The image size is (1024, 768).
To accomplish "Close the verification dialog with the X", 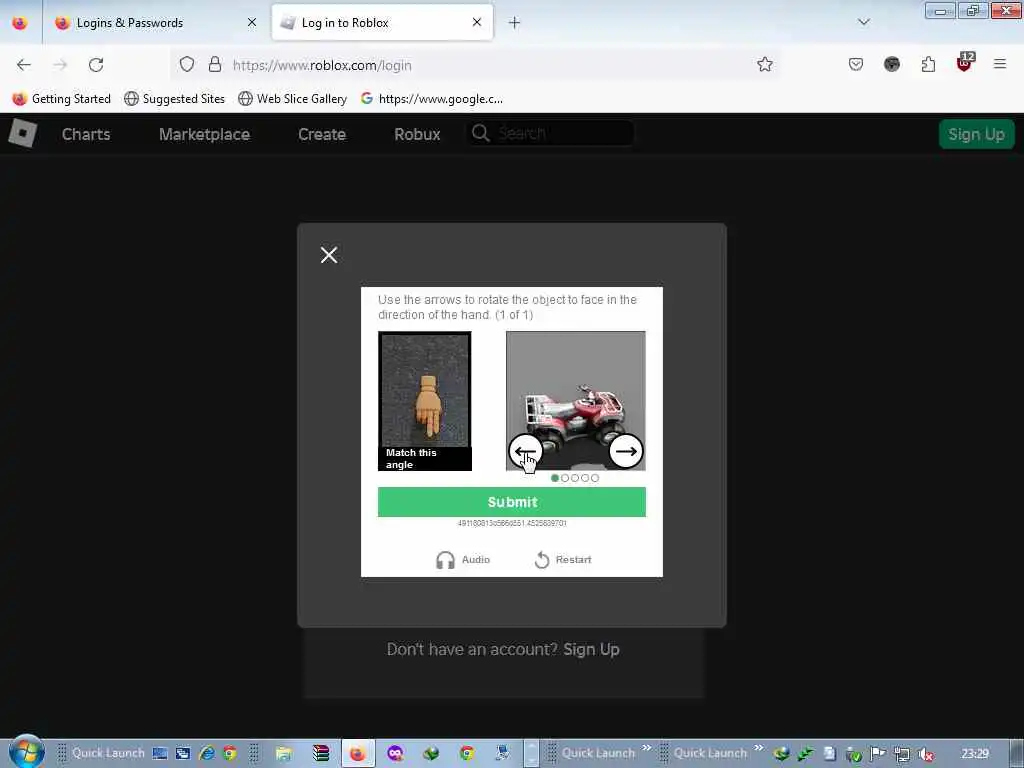I will tap(329, 255).
